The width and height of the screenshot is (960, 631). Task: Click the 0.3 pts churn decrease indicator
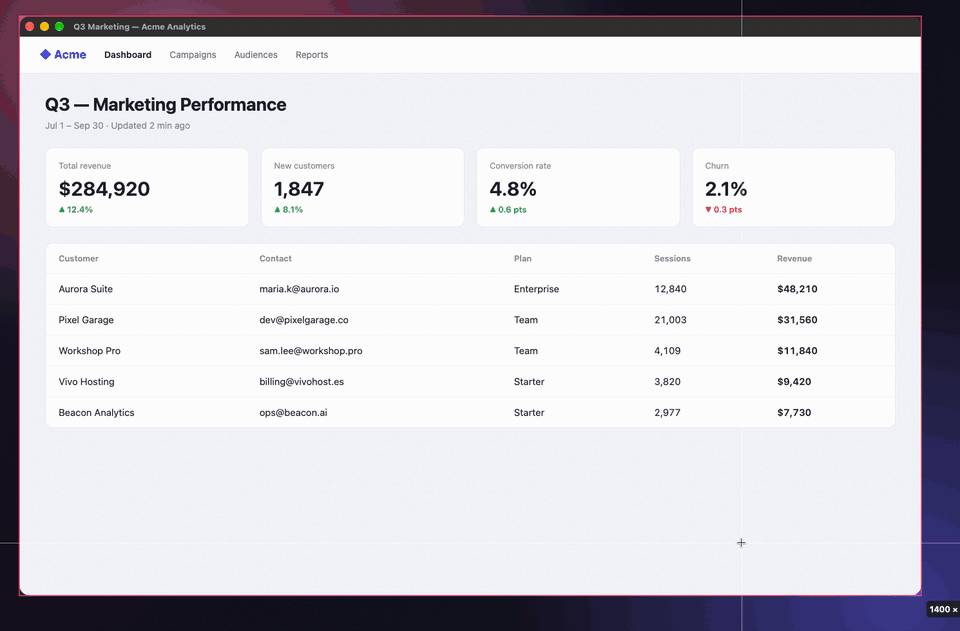click(x=724, y=209)
